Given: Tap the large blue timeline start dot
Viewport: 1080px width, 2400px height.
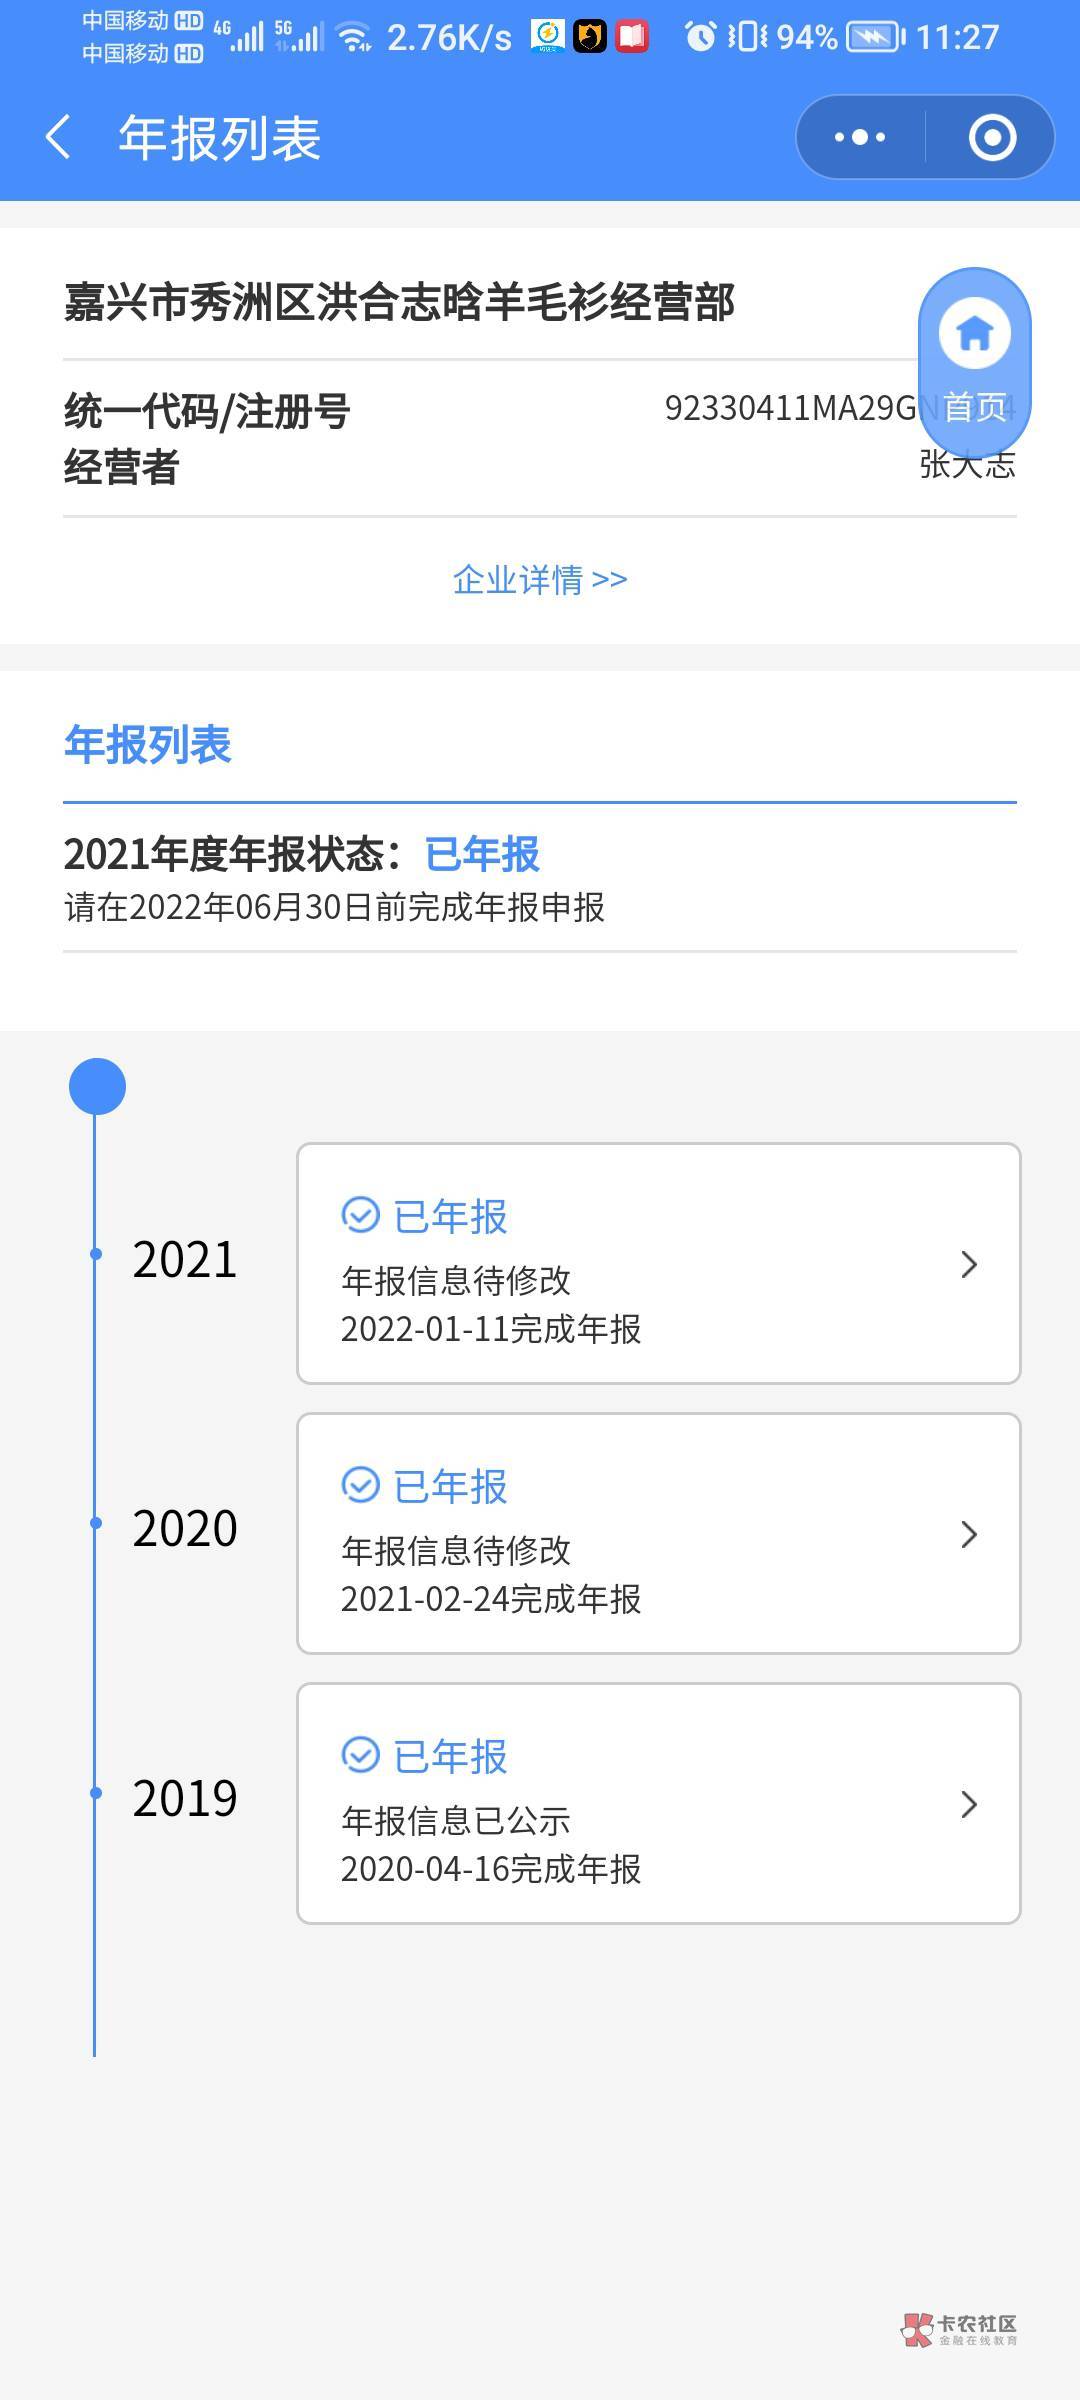Looking at the screenshot, I should coord(97,1087).
